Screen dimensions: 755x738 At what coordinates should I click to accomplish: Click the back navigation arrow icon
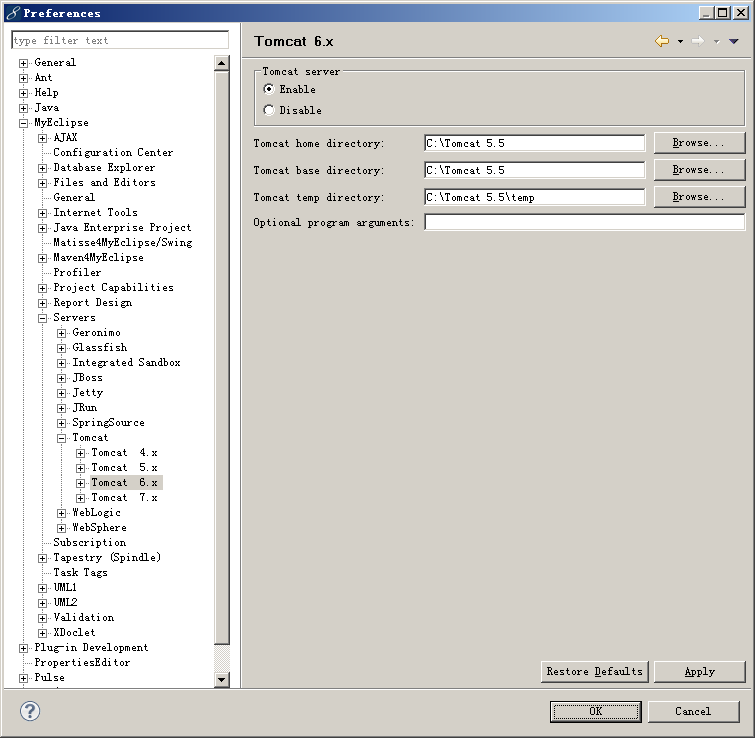click(662, 41)
